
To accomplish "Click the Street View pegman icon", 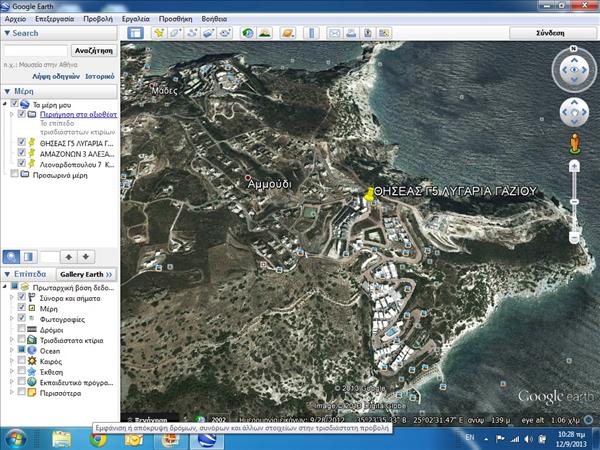I will tap(574, 144).
